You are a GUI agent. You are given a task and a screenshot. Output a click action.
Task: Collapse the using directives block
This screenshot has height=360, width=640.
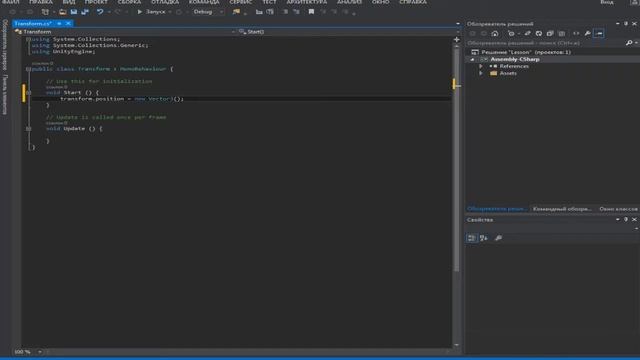click(x=28, y=39)
